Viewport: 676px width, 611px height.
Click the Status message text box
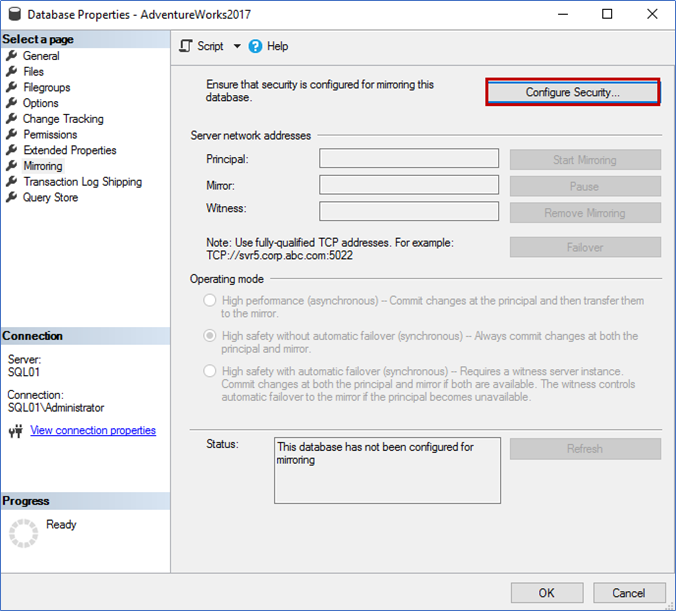pos(387,470)
